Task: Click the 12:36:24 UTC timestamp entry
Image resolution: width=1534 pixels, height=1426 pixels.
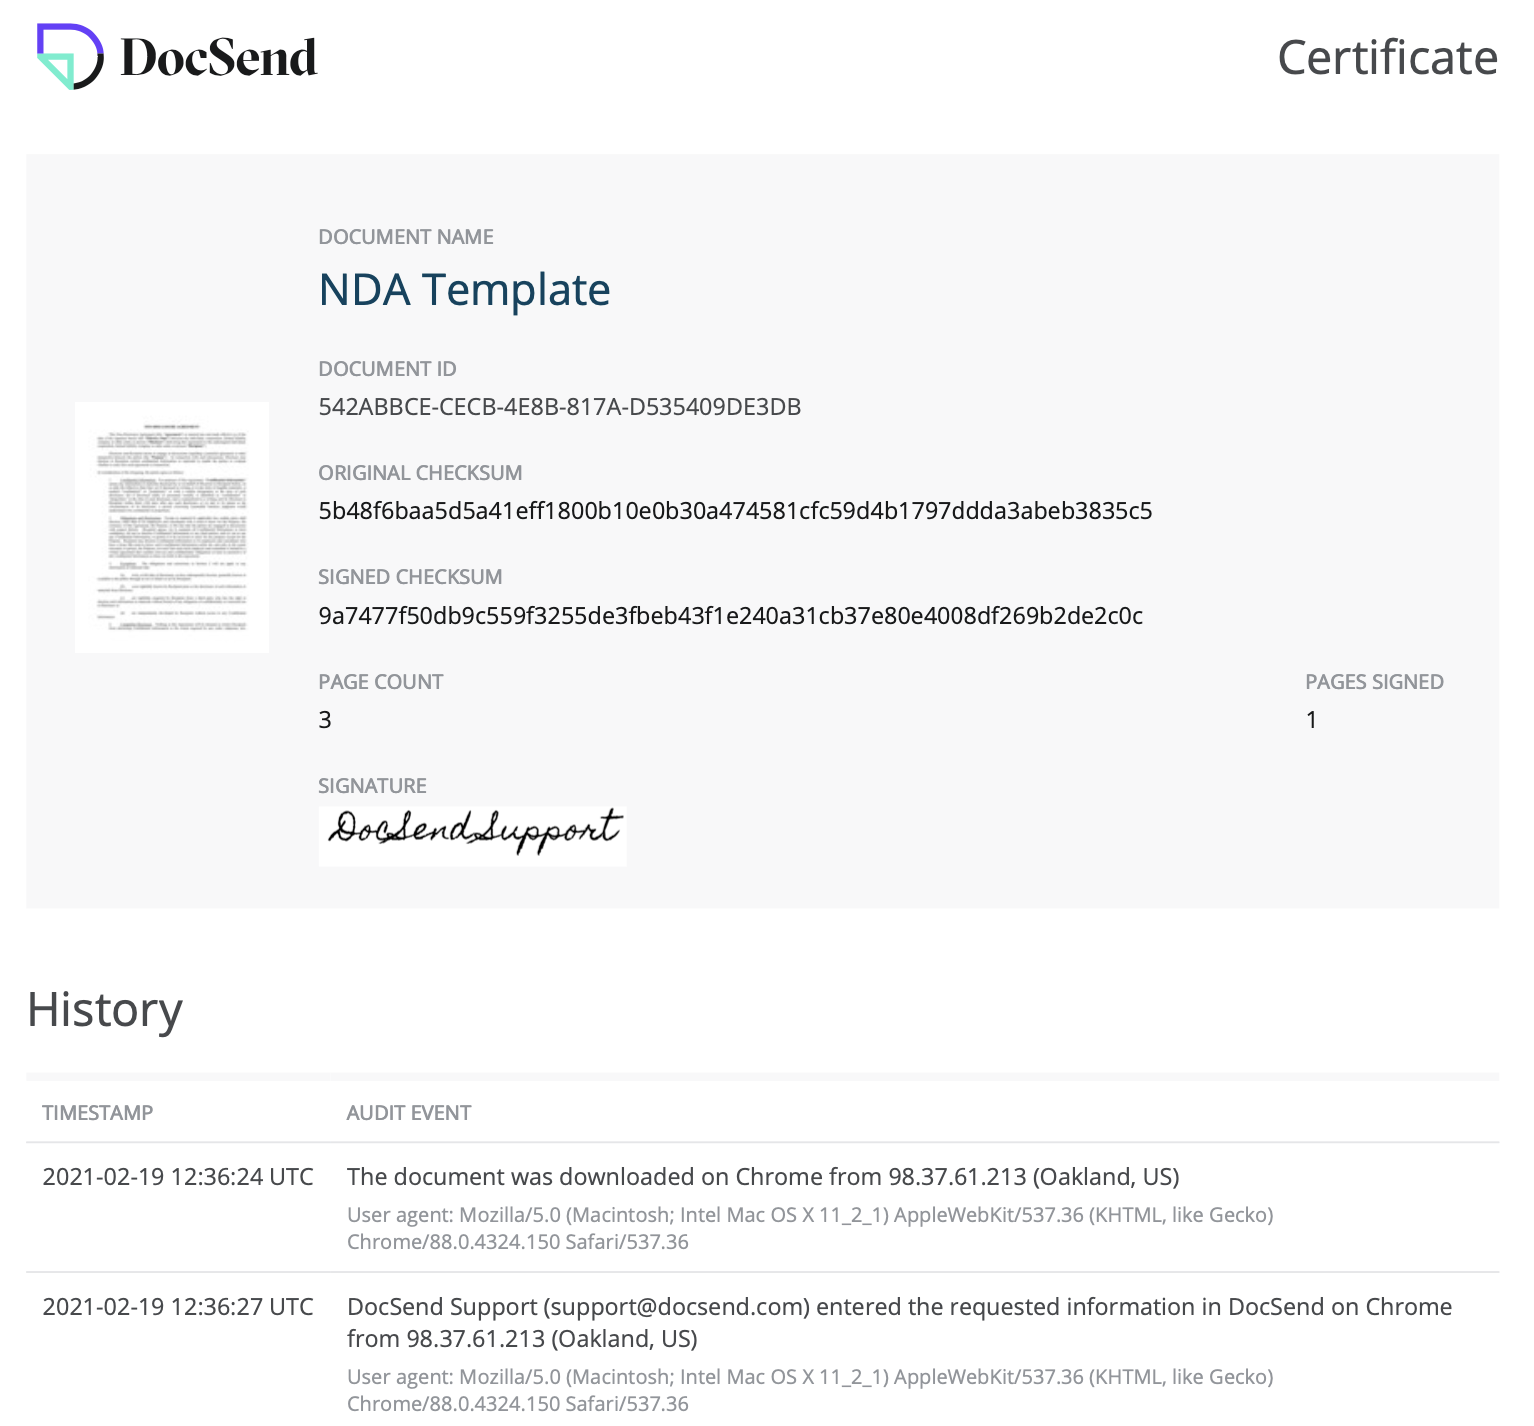Action: click(178, 1177)
